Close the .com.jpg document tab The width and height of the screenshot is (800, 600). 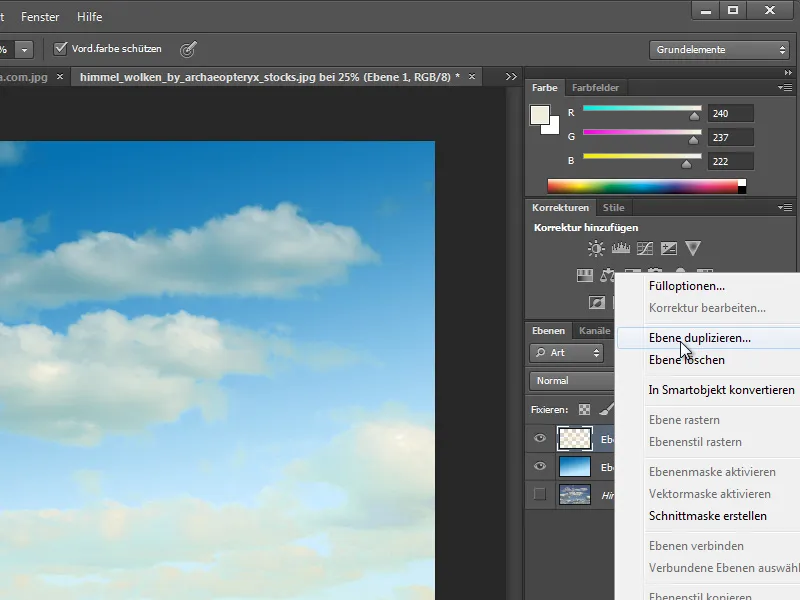click(60, 77)
